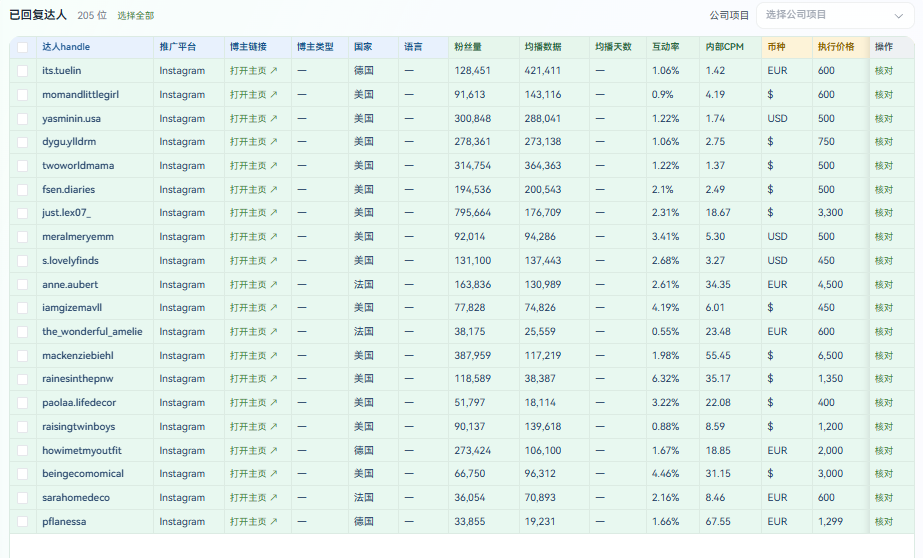
Task: Open mackenziebiehl homepage link
Action: click(253, 356)
